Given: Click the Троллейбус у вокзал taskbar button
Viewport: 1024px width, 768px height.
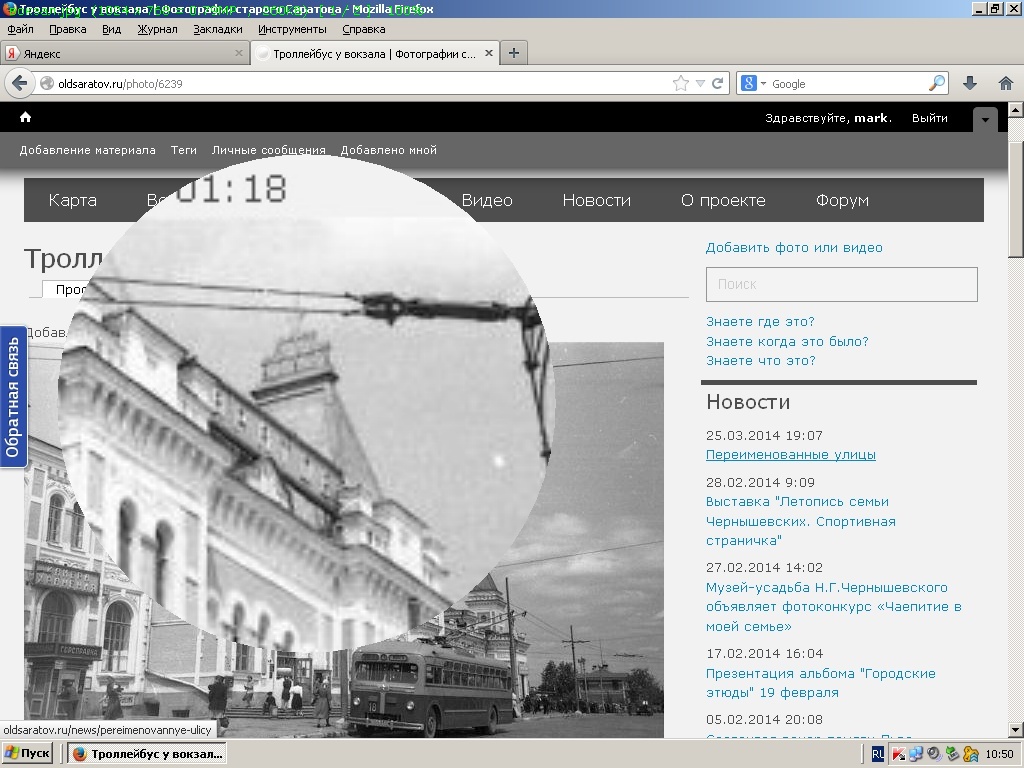Looking at the screenshot, I should [147, 754].
